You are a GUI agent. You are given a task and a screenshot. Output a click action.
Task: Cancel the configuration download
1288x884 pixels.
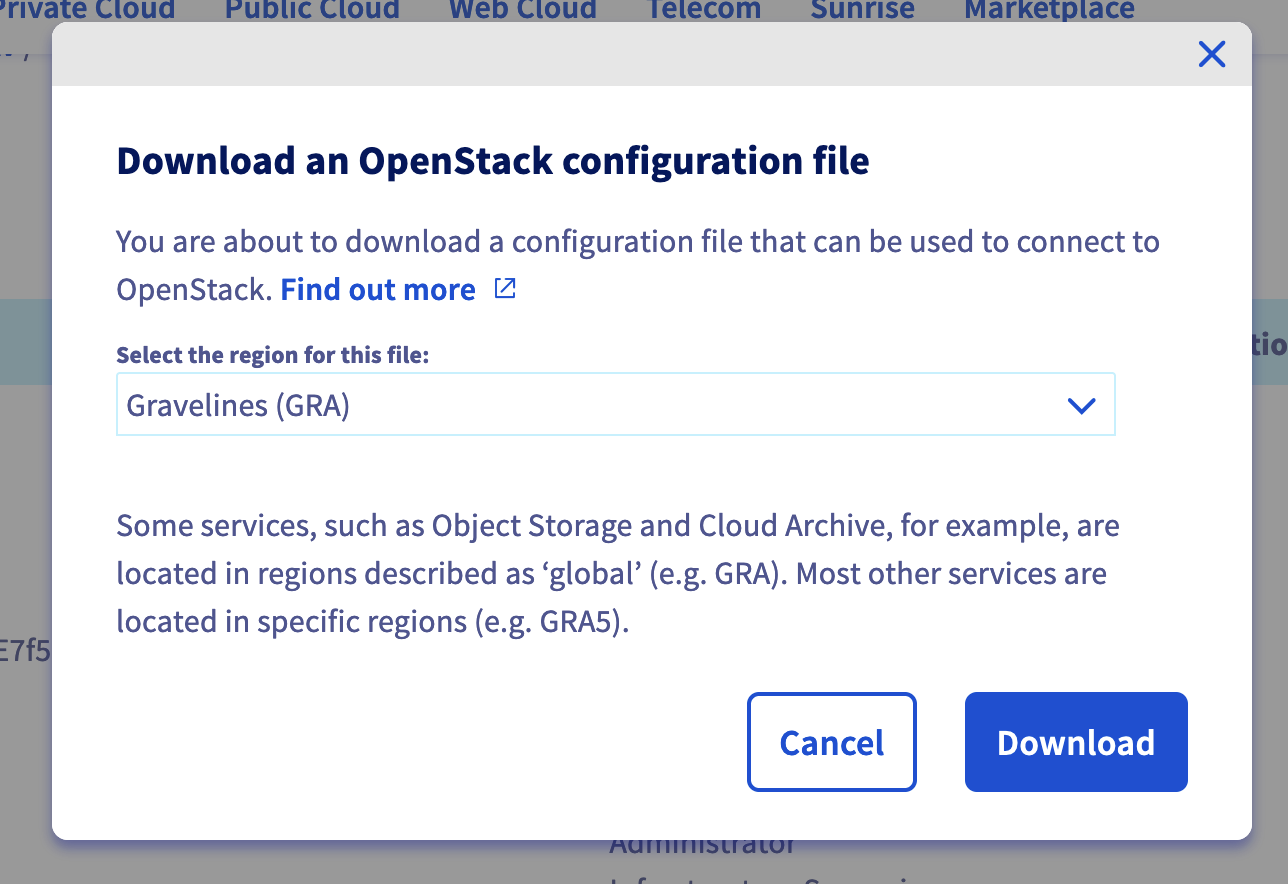point(831,742)
